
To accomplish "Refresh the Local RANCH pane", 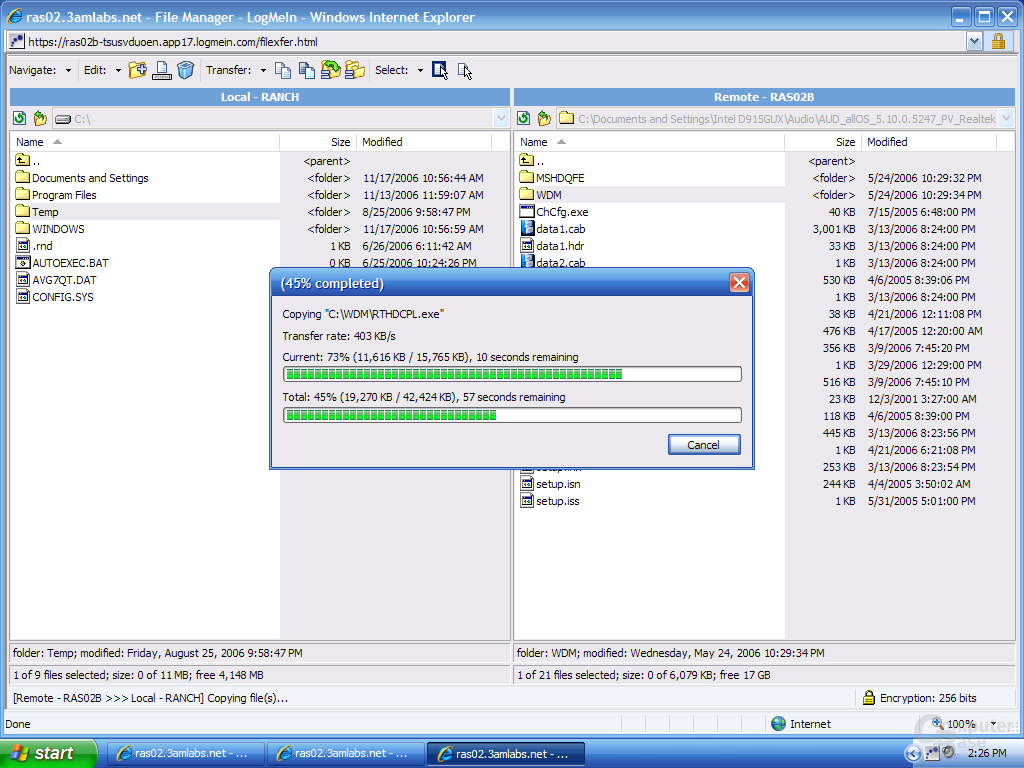I will [20, 118].
